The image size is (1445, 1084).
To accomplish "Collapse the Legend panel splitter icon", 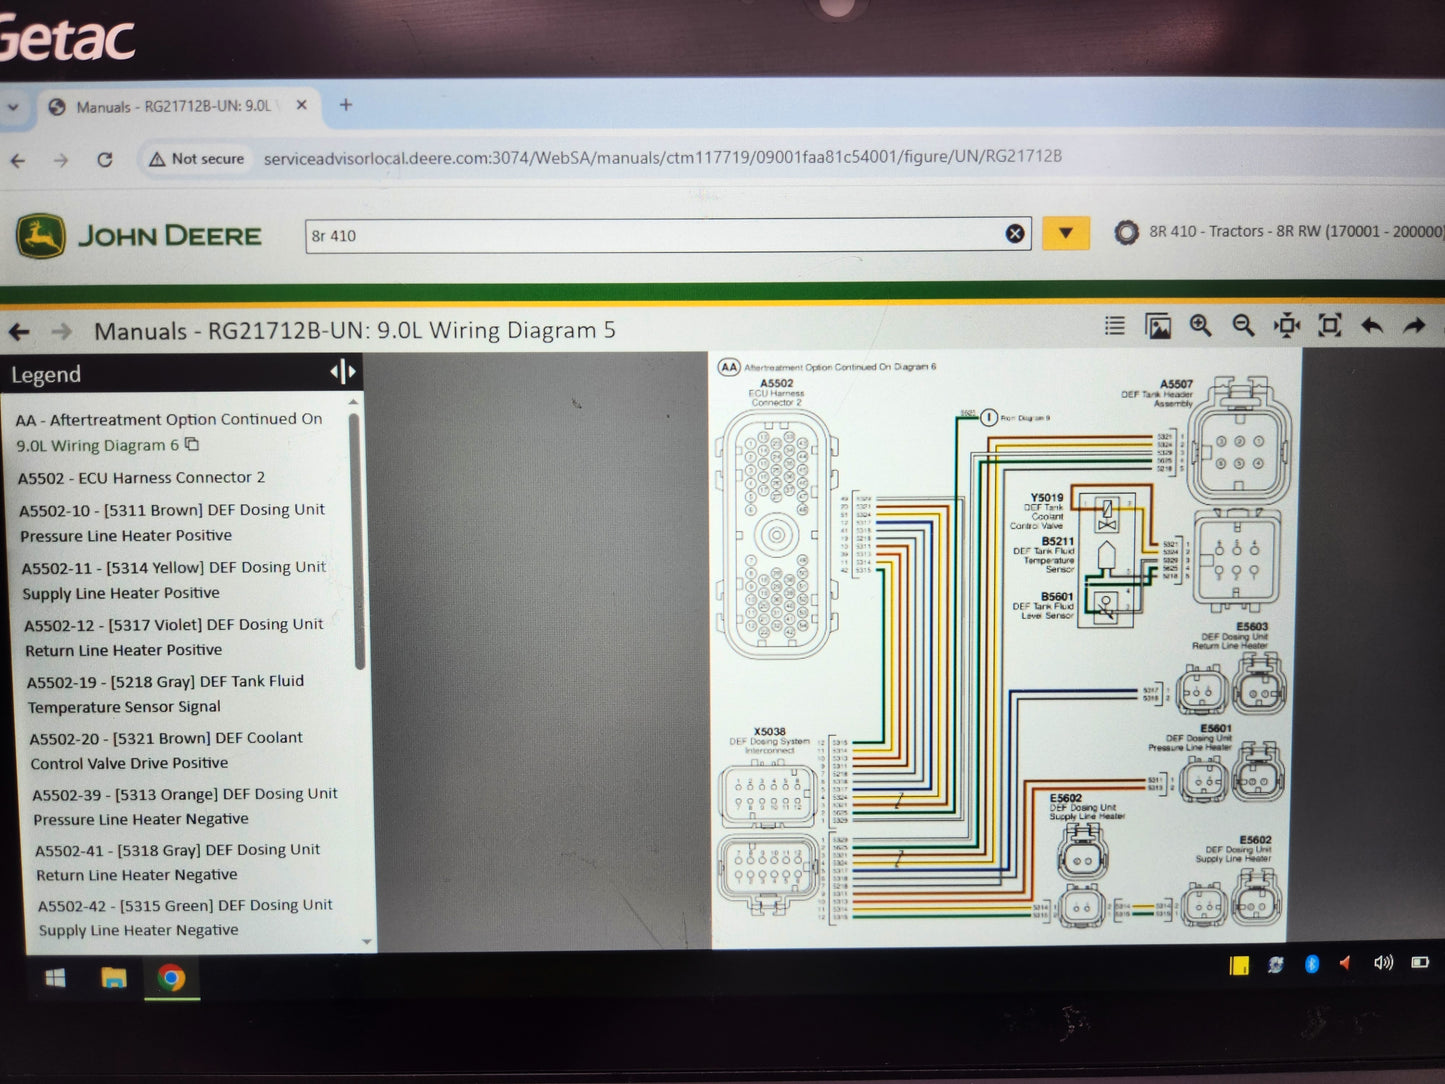I will pos(343,372).
